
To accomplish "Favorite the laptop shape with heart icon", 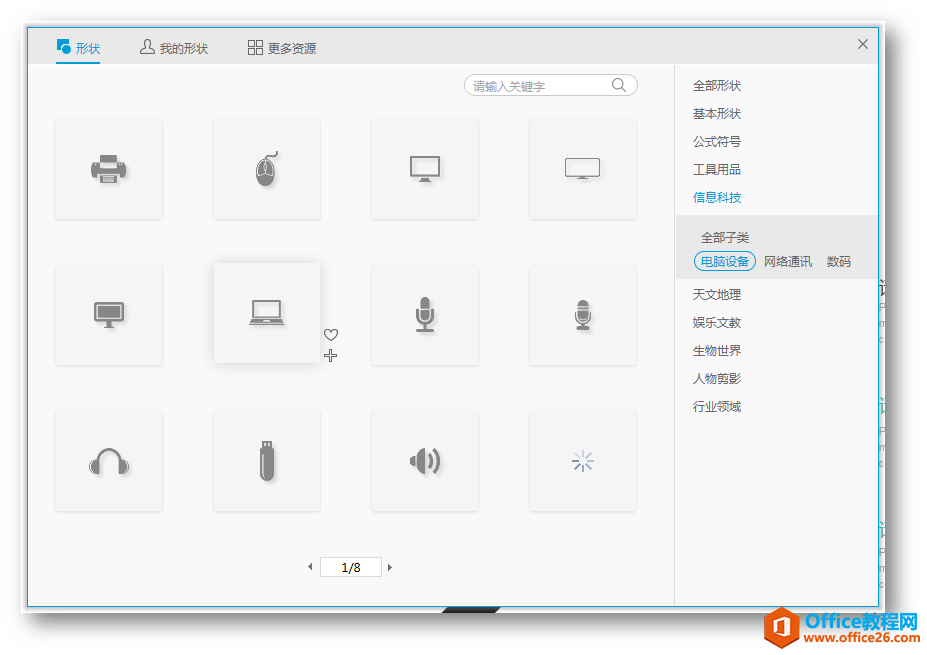I will pyautogui.click(x=331, y=334).
